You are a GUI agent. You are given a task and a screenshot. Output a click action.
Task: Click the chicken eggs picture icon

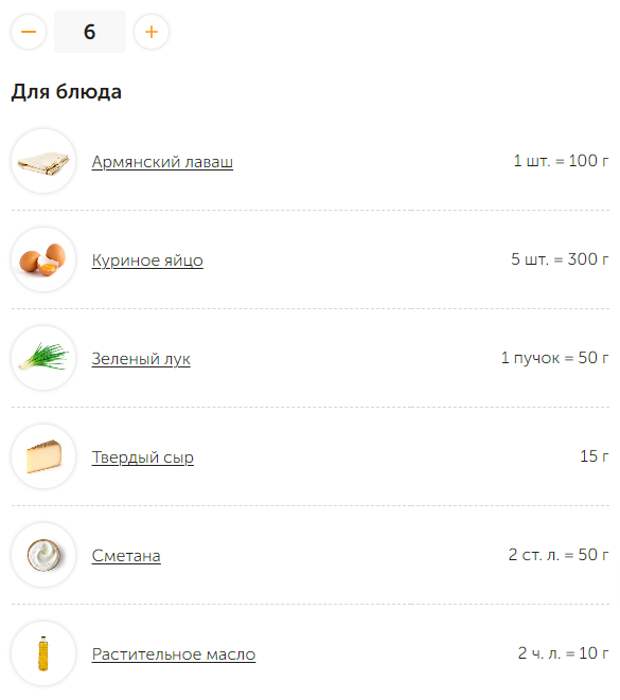point(44,259)
